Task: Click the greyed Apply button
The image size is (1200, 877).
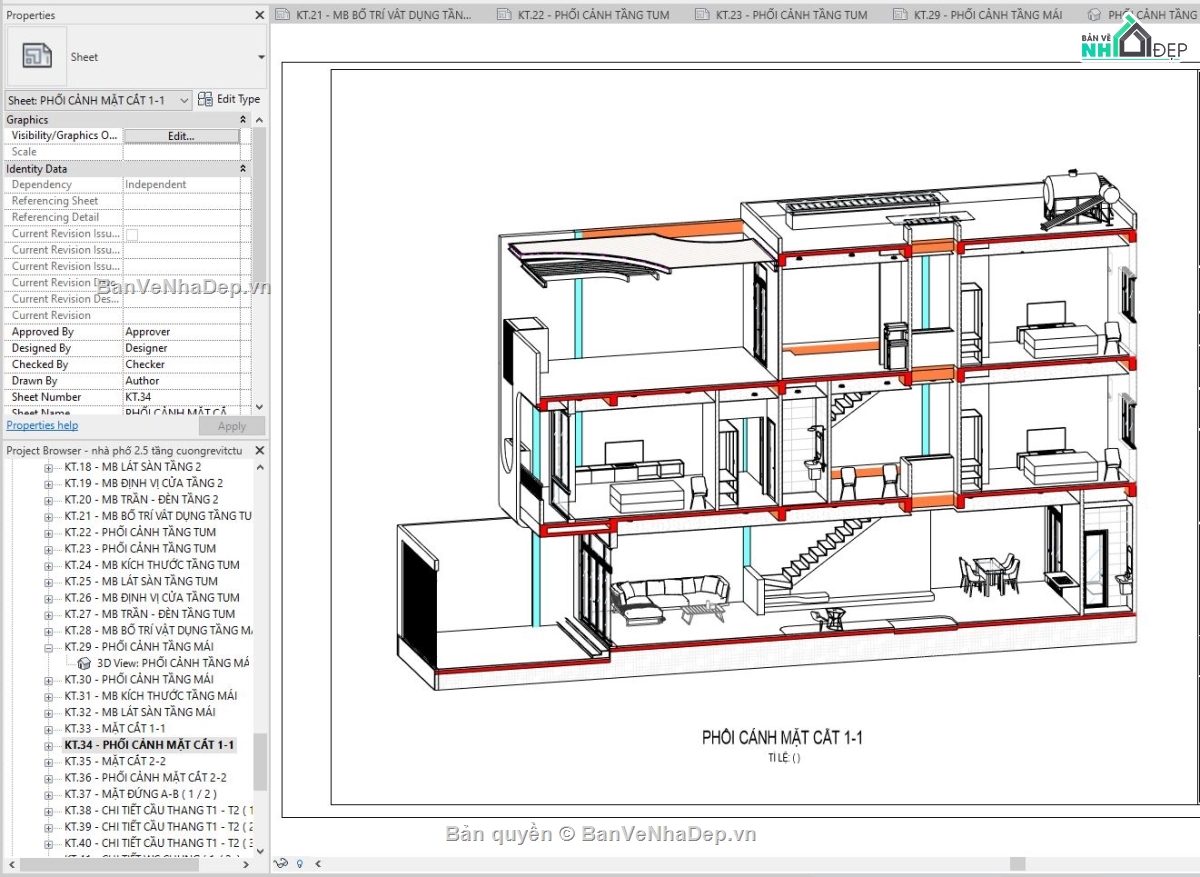Action: [232, 426]
